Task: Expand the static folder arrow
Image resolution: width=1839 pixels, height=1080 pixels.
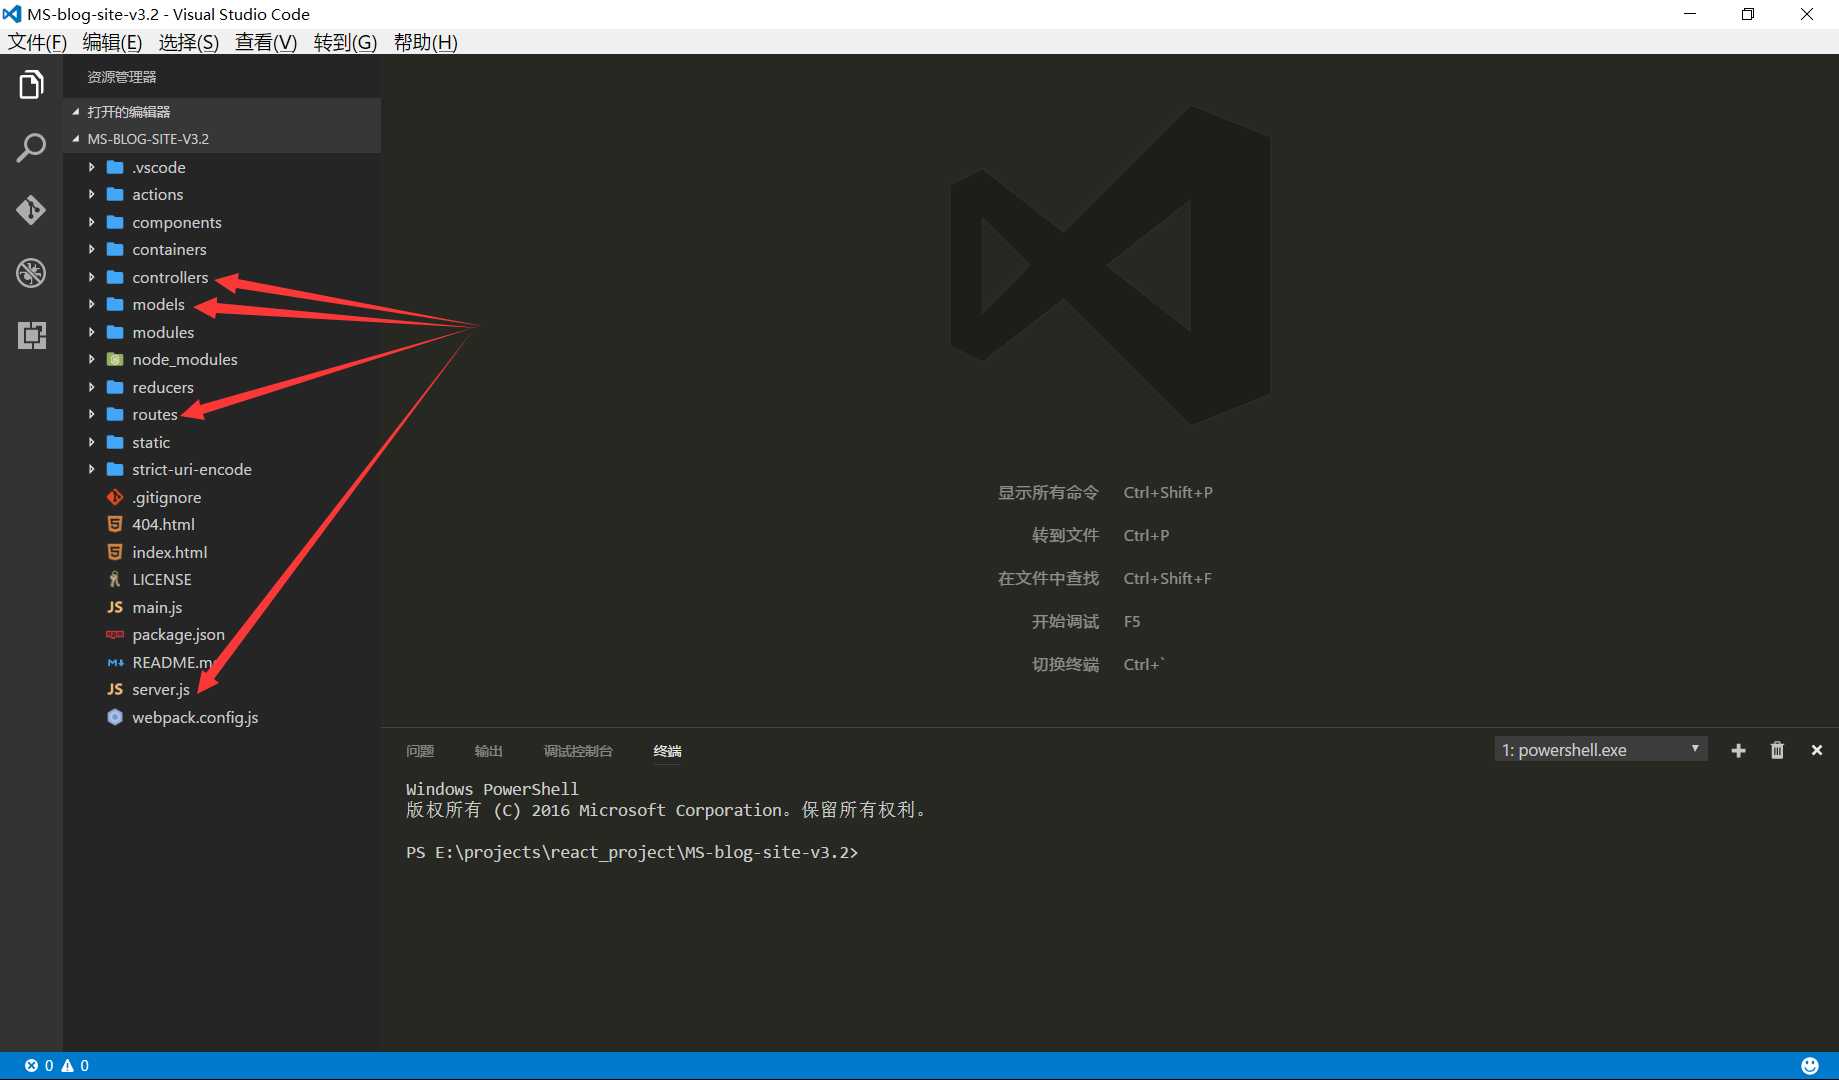Action: point(91,442)
